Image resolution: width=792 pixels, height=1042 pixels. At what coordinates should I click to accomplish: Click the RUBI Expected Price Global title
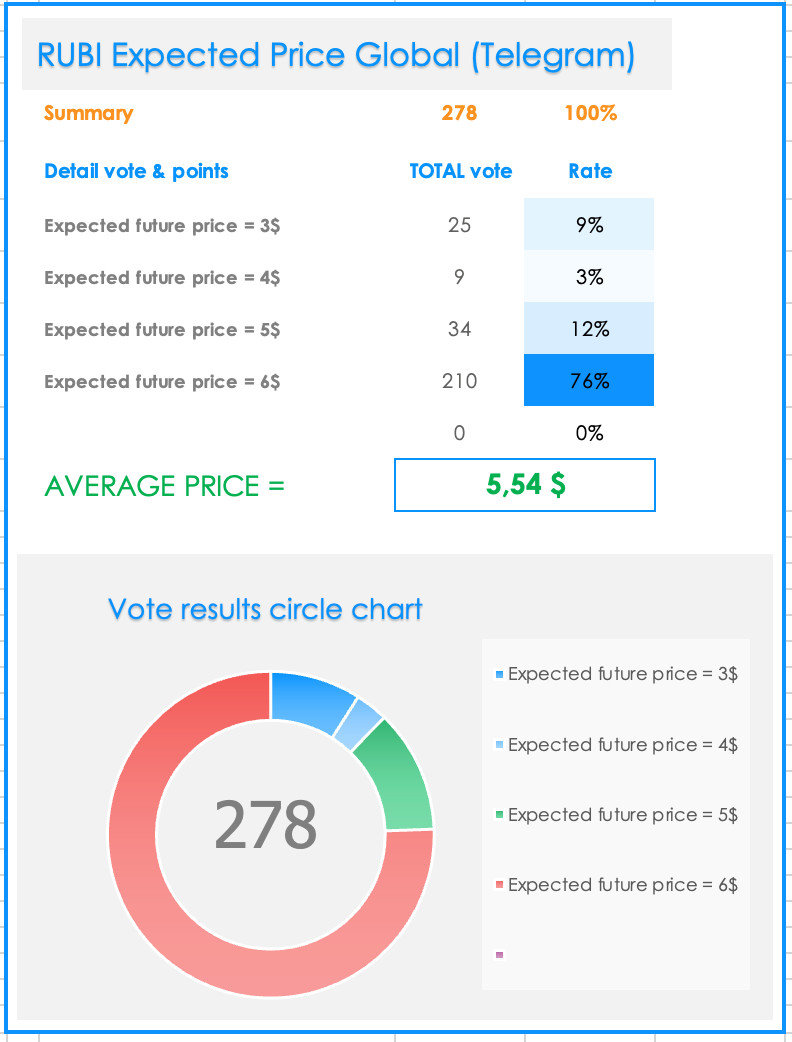pyautogui.click(x=336, y=54)
